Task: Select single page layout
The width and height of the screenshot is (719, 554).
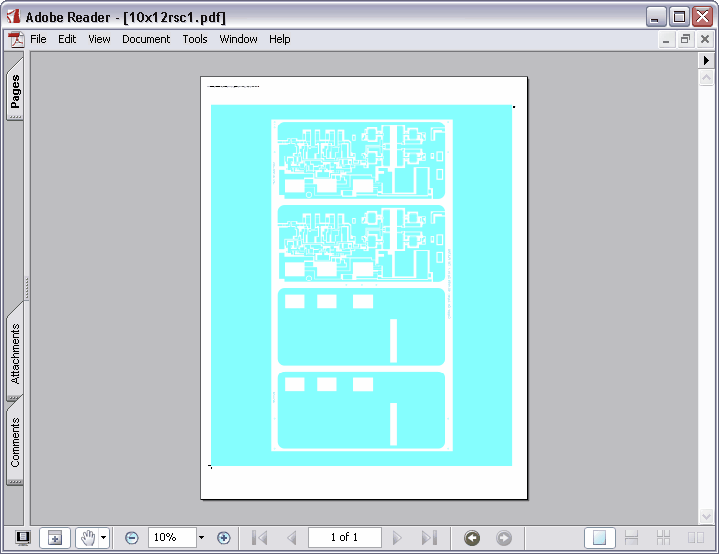Action: pos(599,537)
